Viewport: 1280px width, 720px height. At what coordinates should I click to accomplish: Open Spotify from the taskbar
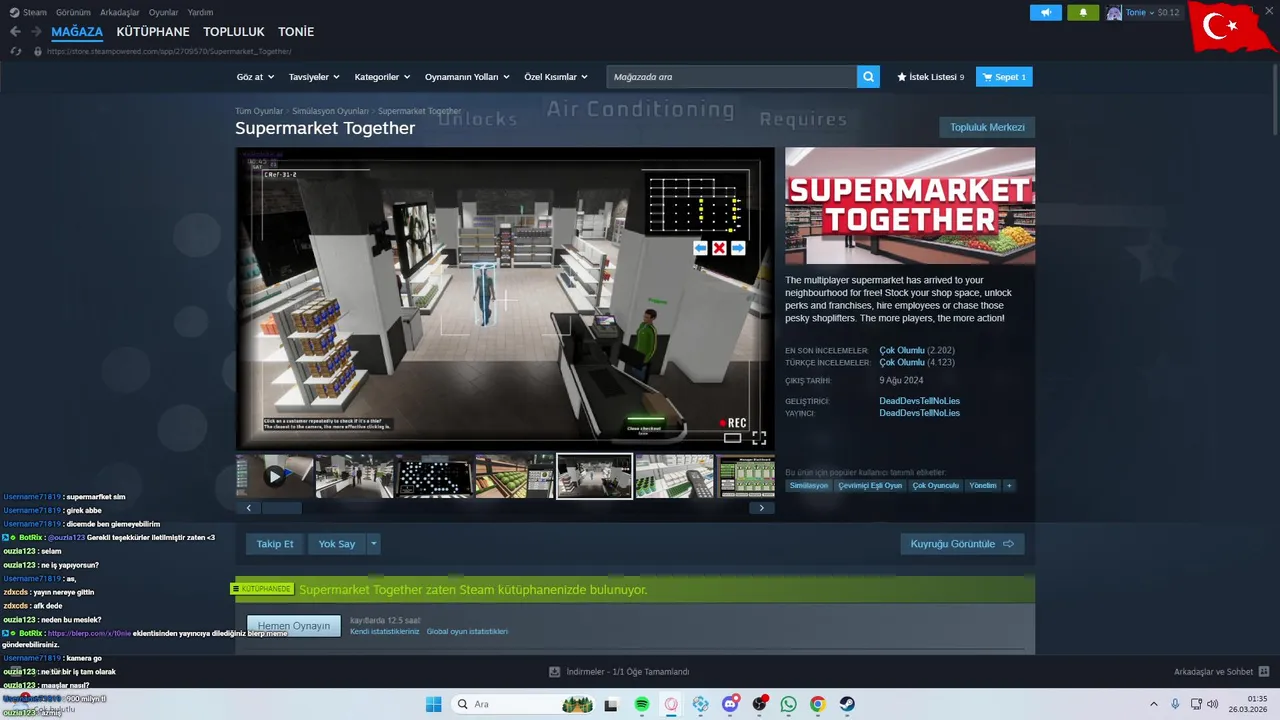(642, 704)
